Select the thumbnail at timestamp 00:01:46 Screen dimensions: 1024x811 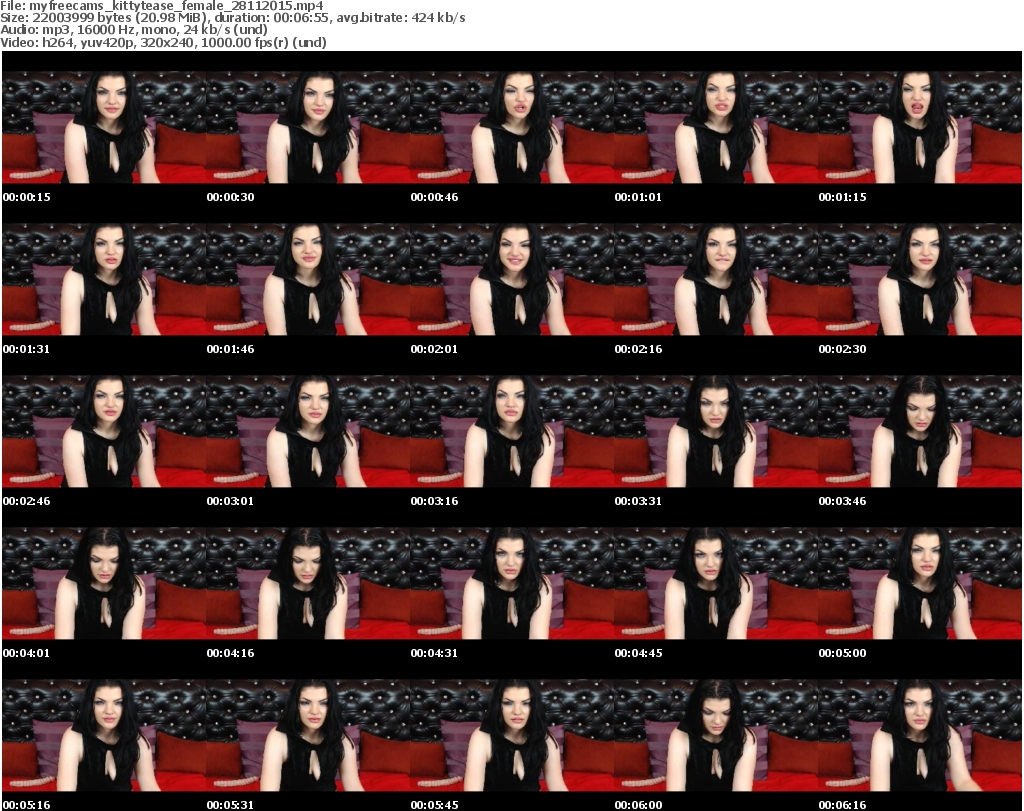pyautogui.click(x=308, y=279)
